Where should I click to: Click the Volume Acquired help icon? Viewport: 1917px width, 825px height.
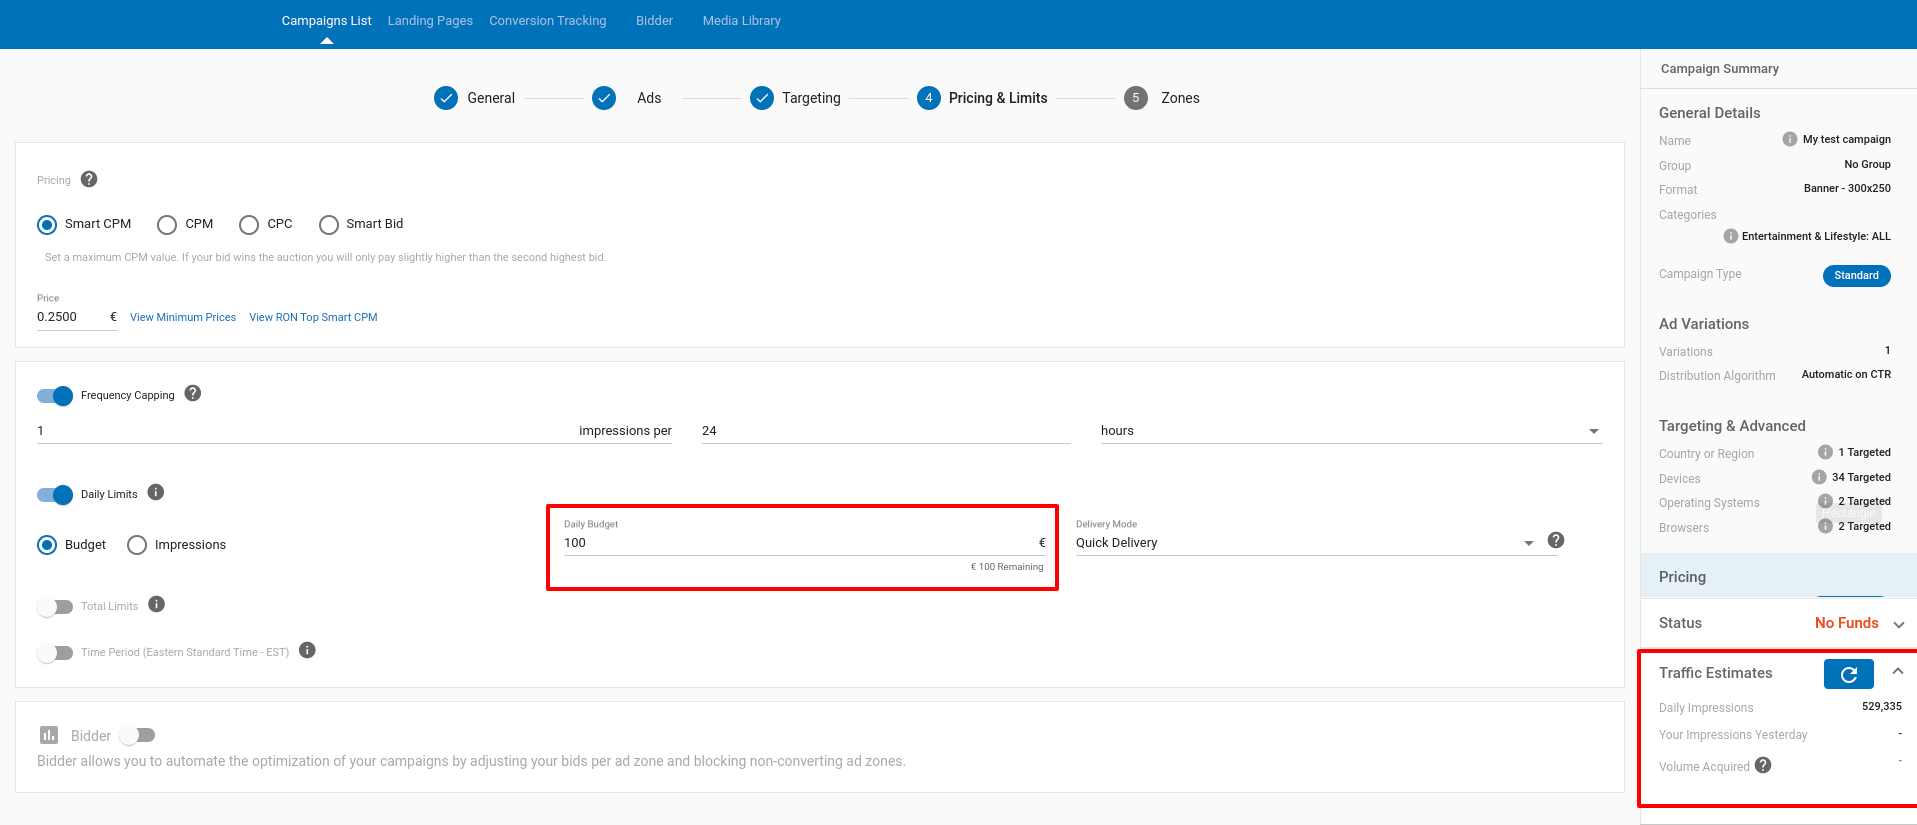tap(1763, 765)
